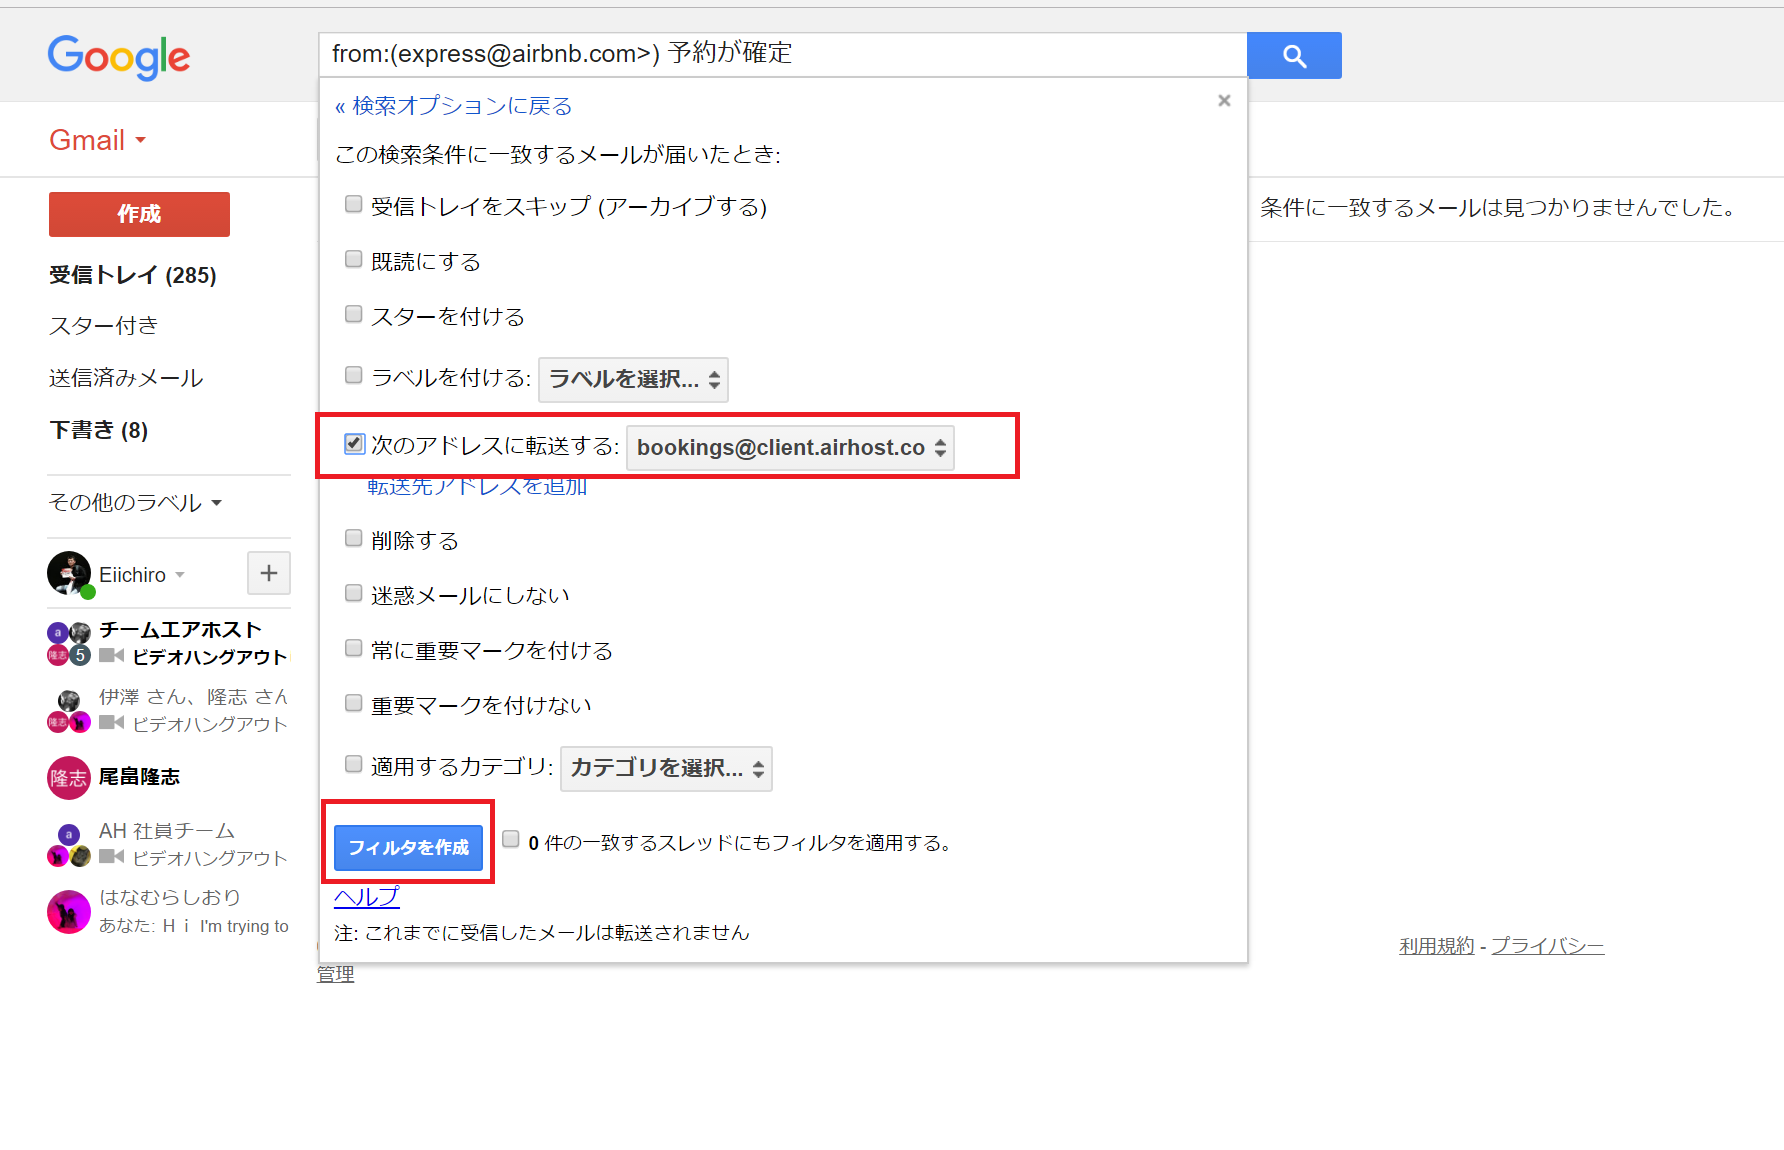Screen dimensions: 1784x1150
Task: Click video icon under 伊澤 さん conversation
Action: click(x=111, y=723)
